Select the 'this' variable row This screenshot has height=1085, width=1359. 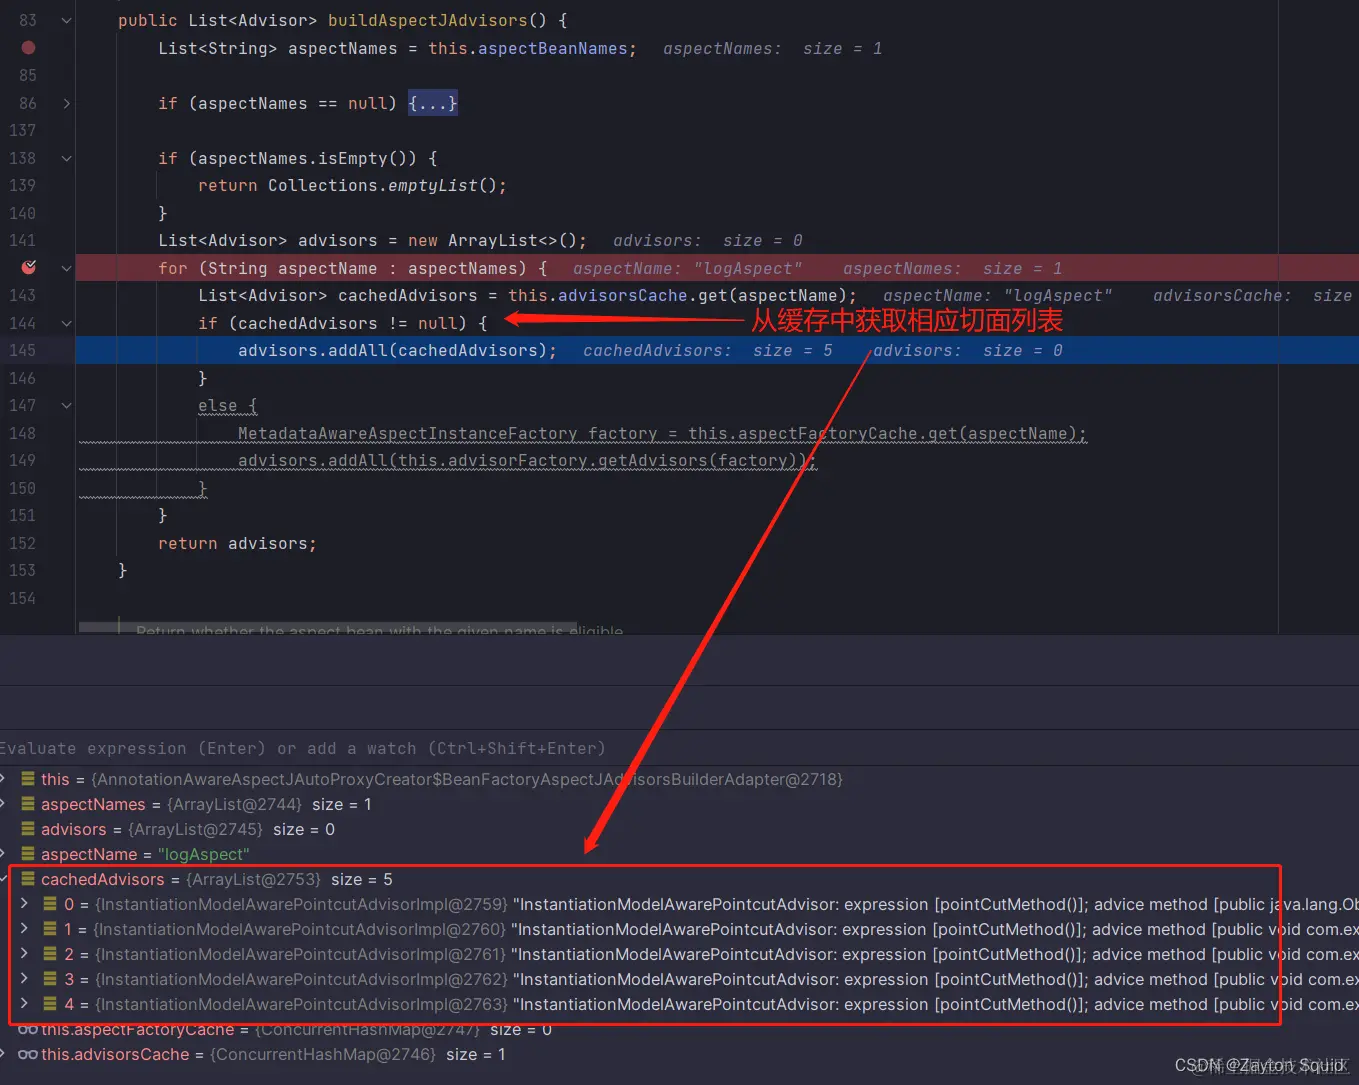[679, 779]
